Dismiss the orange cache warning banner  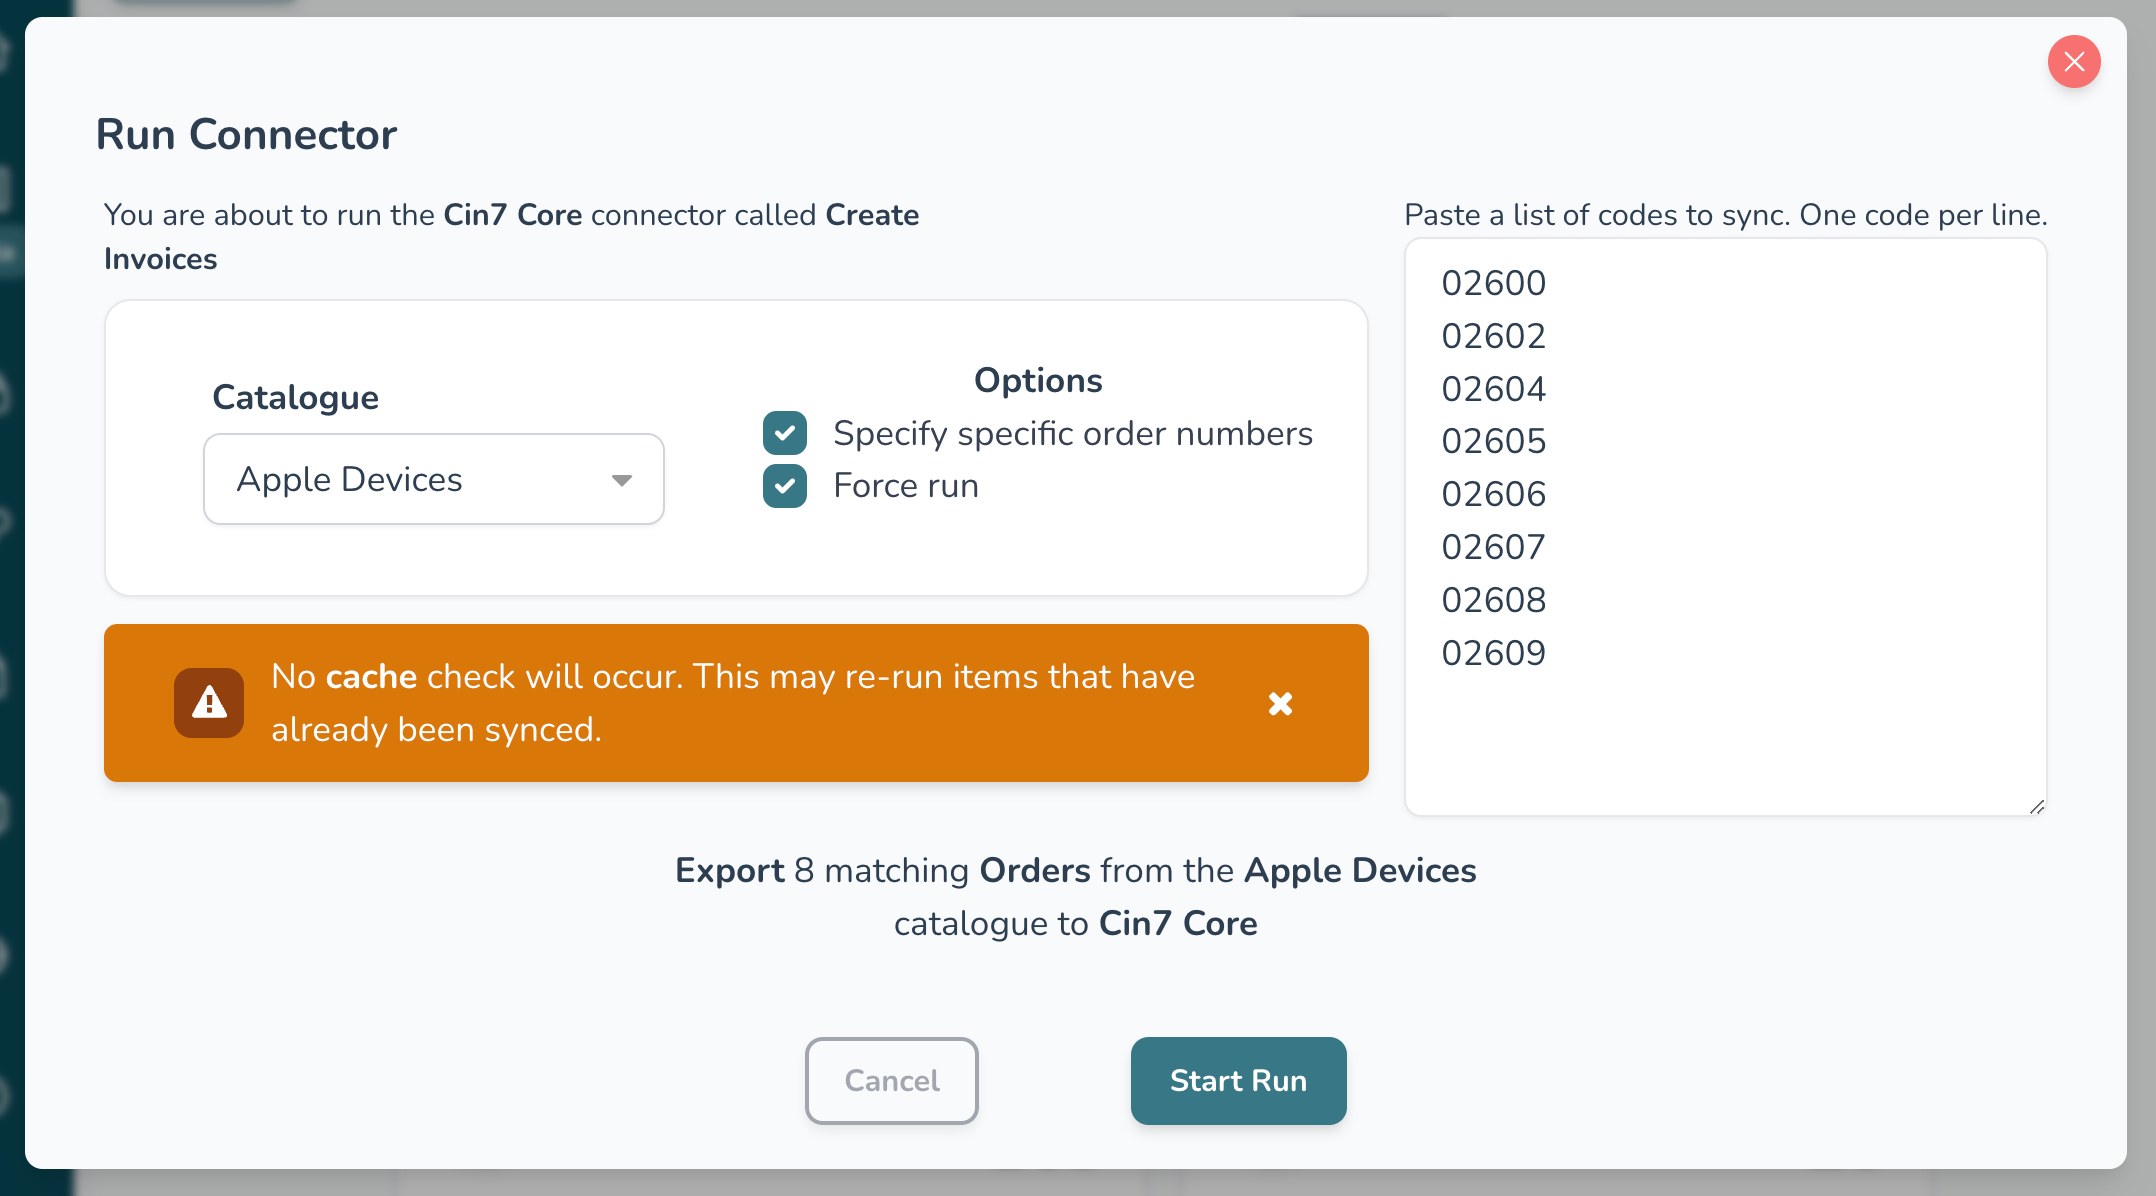click(1280, 704)
